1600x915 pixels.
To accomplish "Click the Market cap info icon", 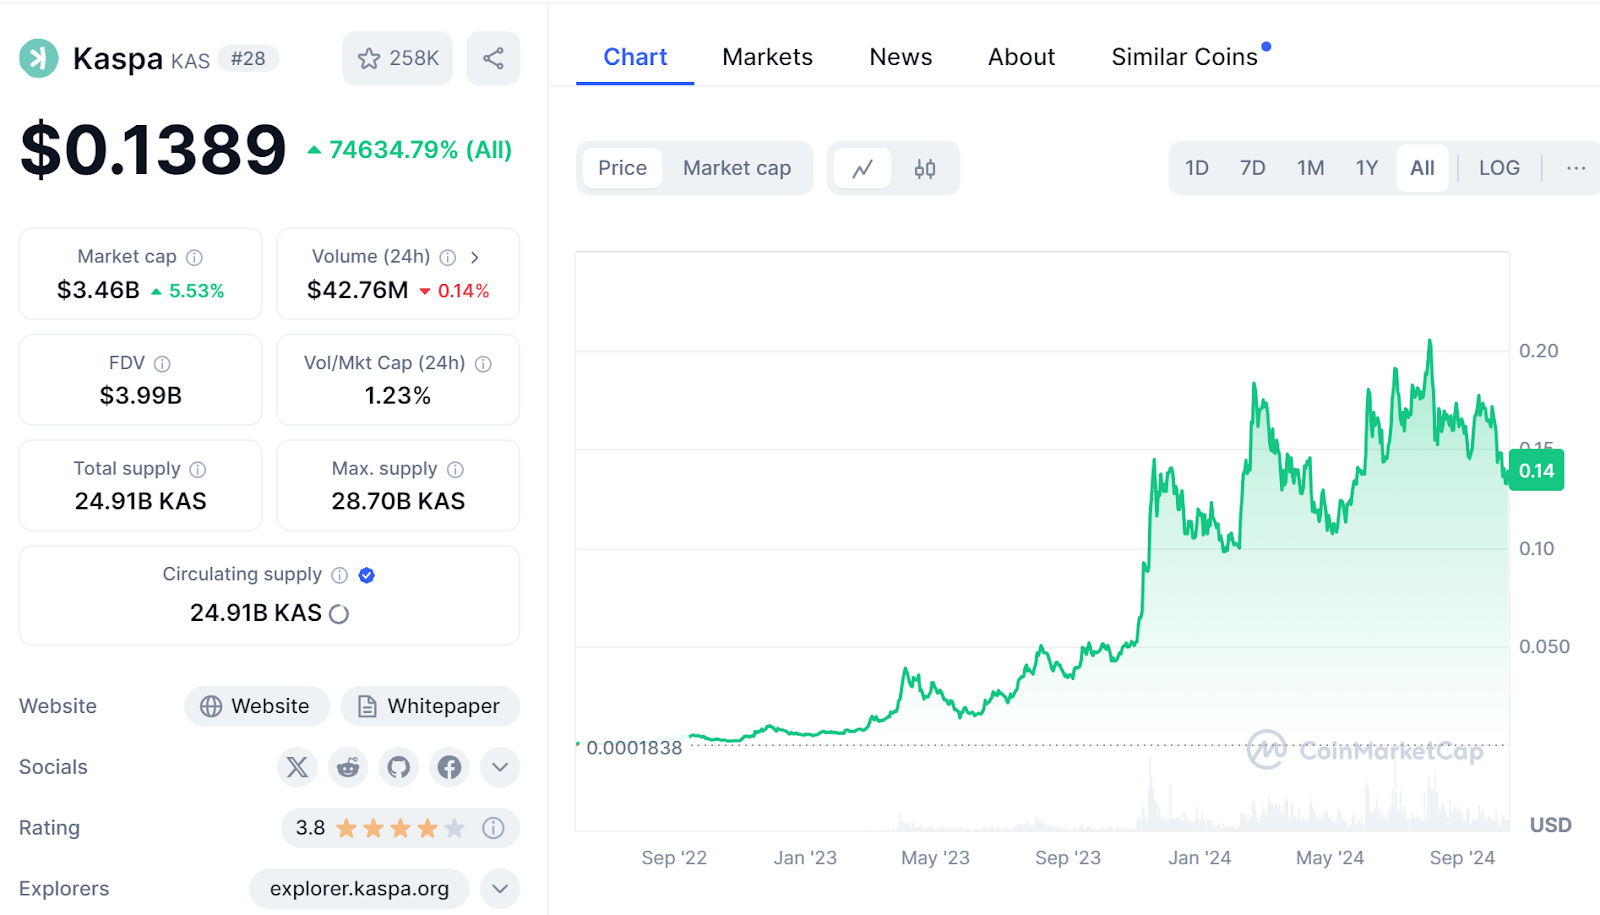I will pyautogui.click(x=195, y=257).
